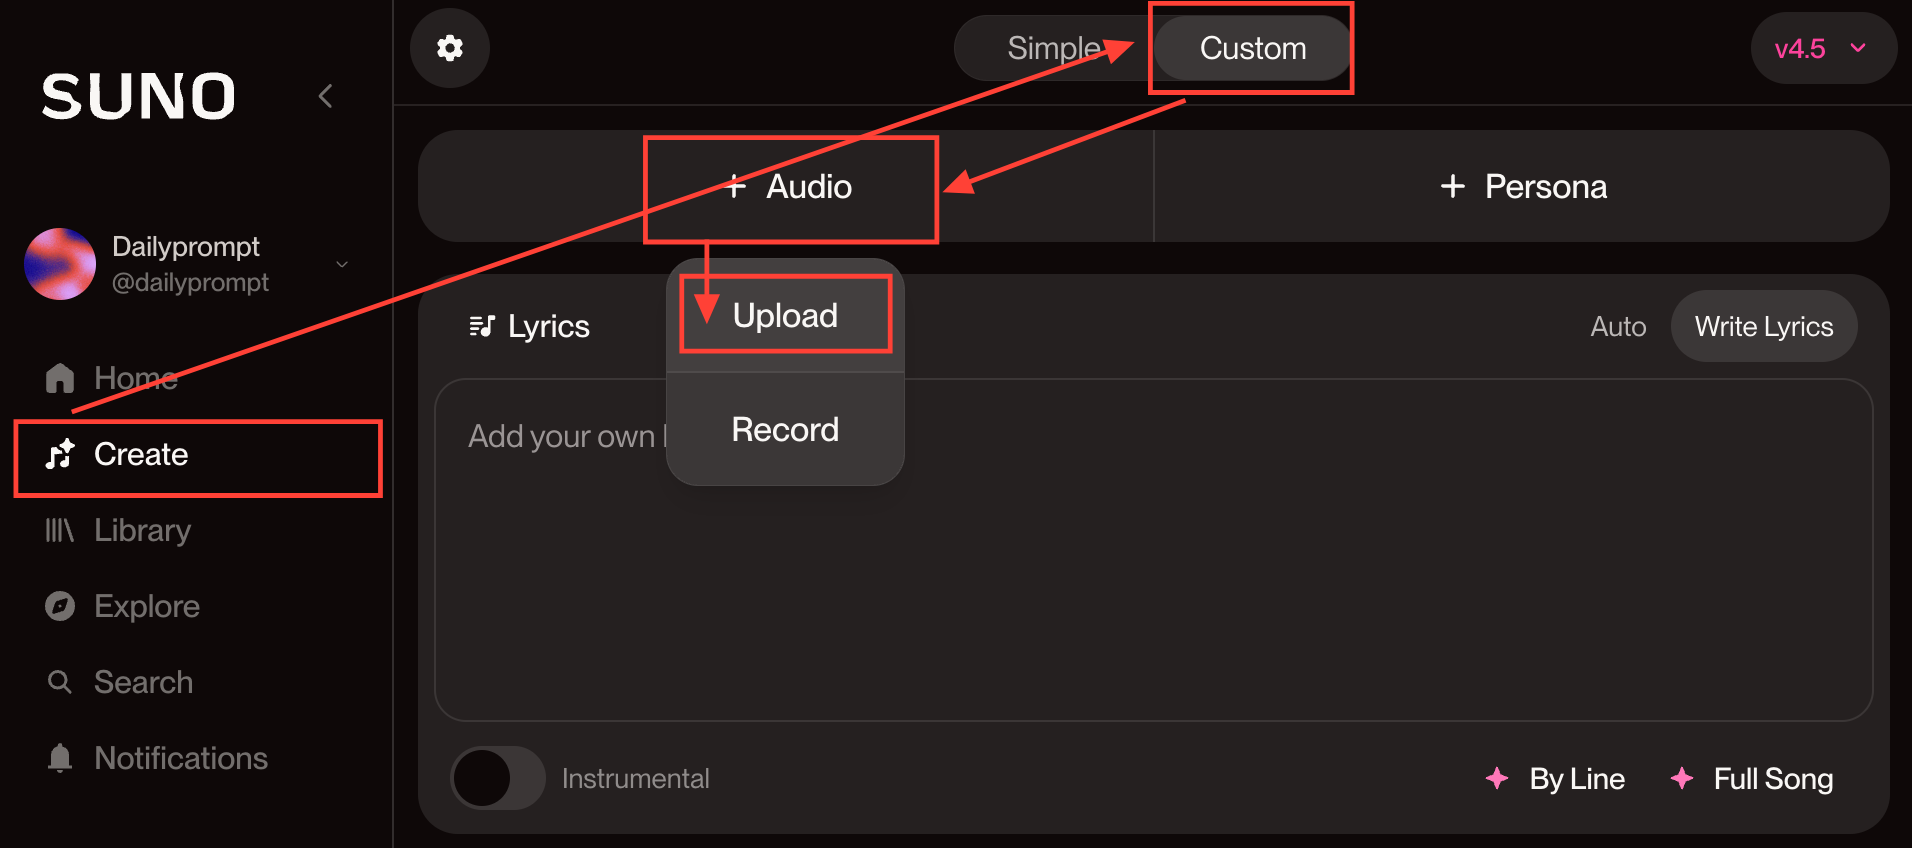Switch lyrics mode to Auto
Screen dimensions: 1912x848
[1618, 327]
